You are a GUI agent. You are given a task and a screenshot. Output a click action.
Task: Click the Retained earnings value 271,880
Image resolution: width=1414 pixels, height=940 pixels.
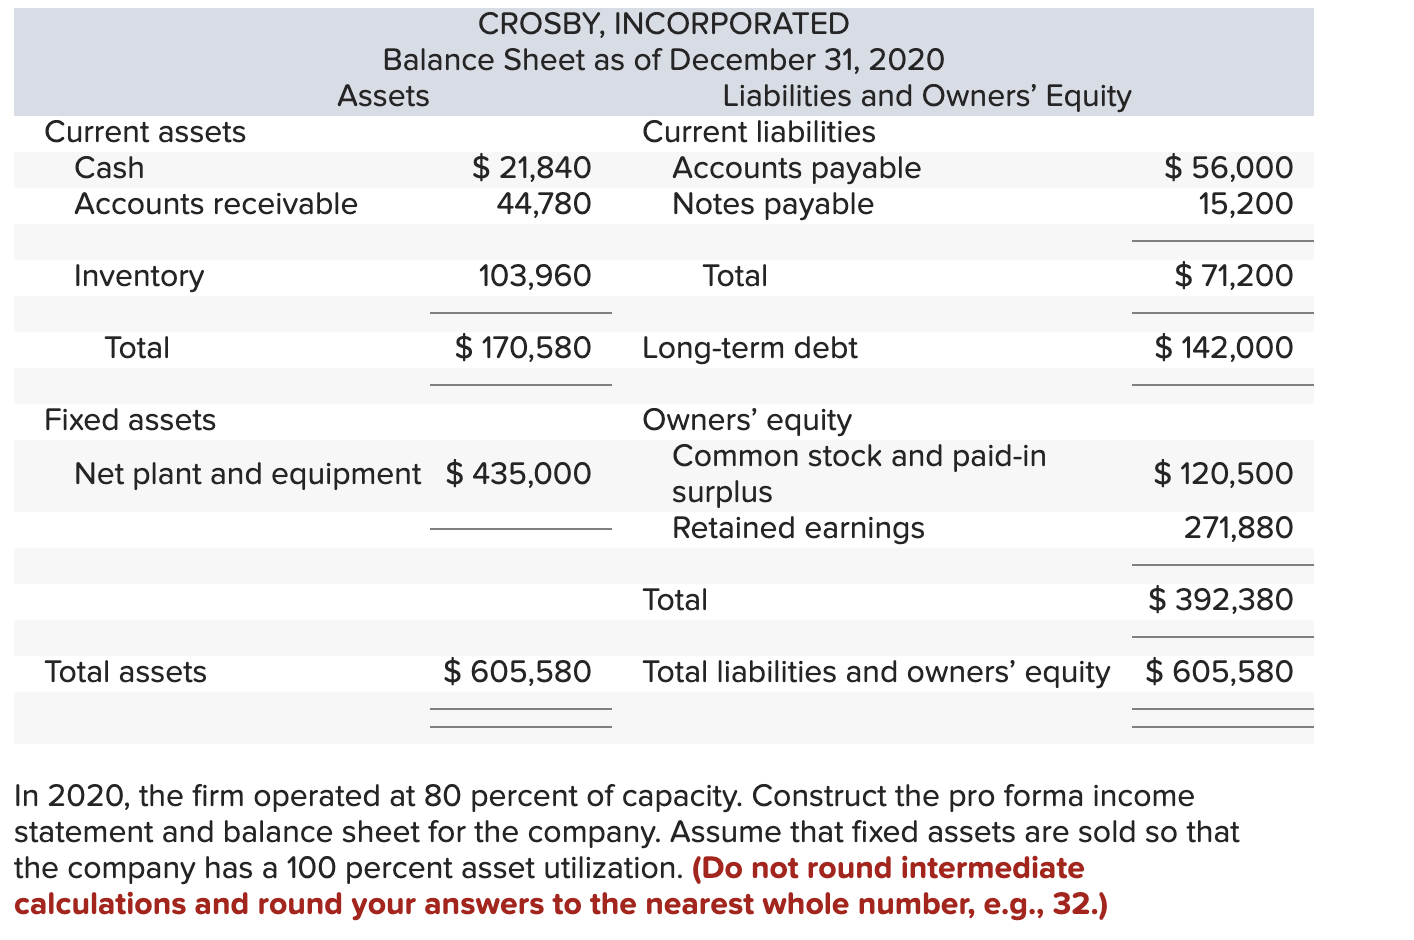1238,527
